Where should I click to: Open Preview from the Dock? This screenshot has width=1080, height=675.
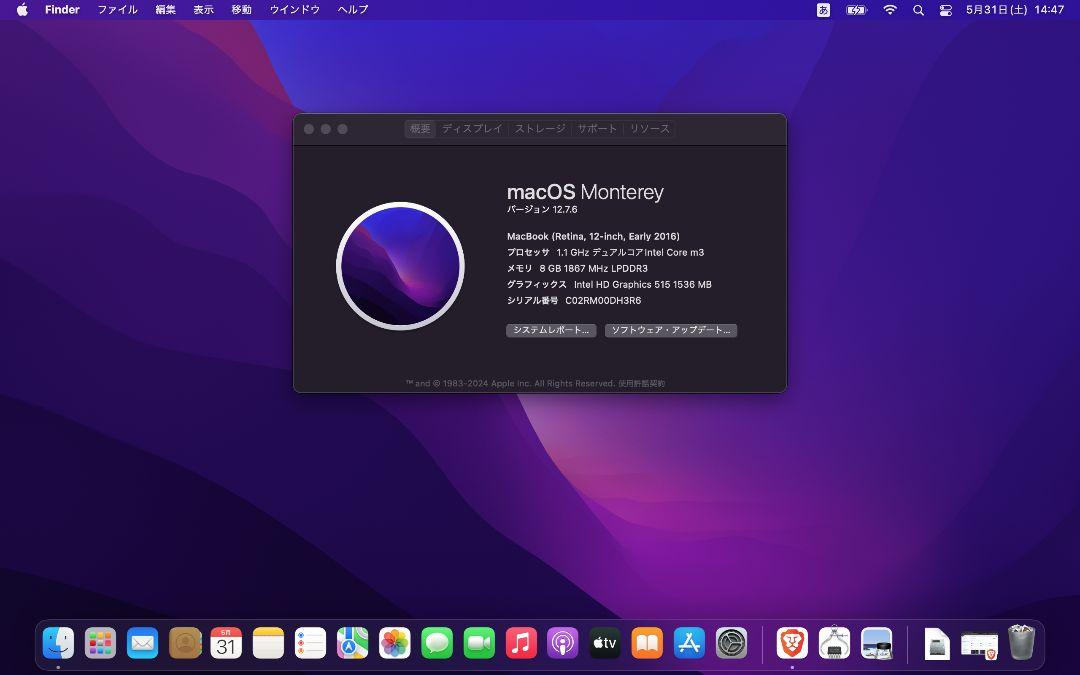point(876,643)
